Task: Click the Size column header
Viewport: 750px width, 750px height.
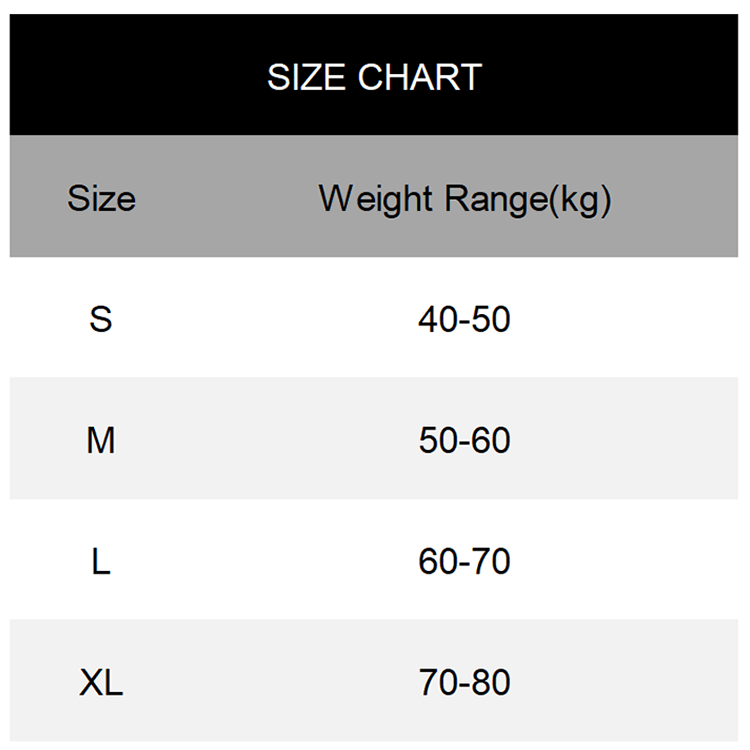Action: pyautogui.click(x=101, y=198)
